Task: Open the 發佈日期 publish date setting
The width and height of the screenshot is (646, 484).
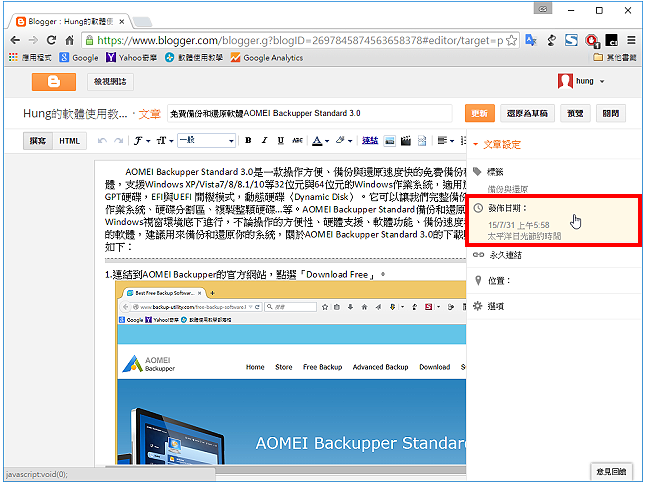Action: [554, 222]
